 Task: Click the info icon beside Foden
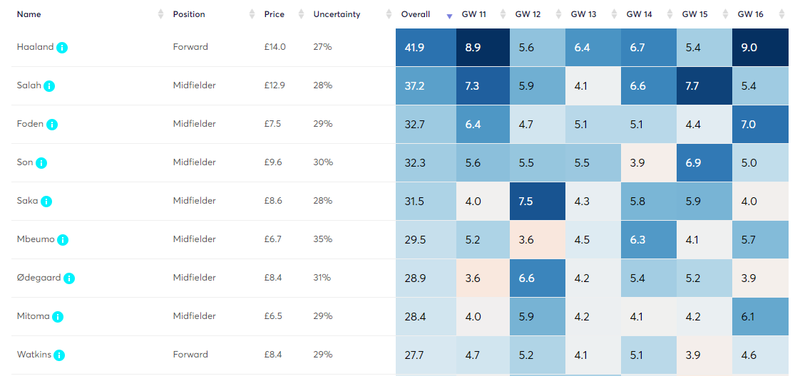coord(52,124)
